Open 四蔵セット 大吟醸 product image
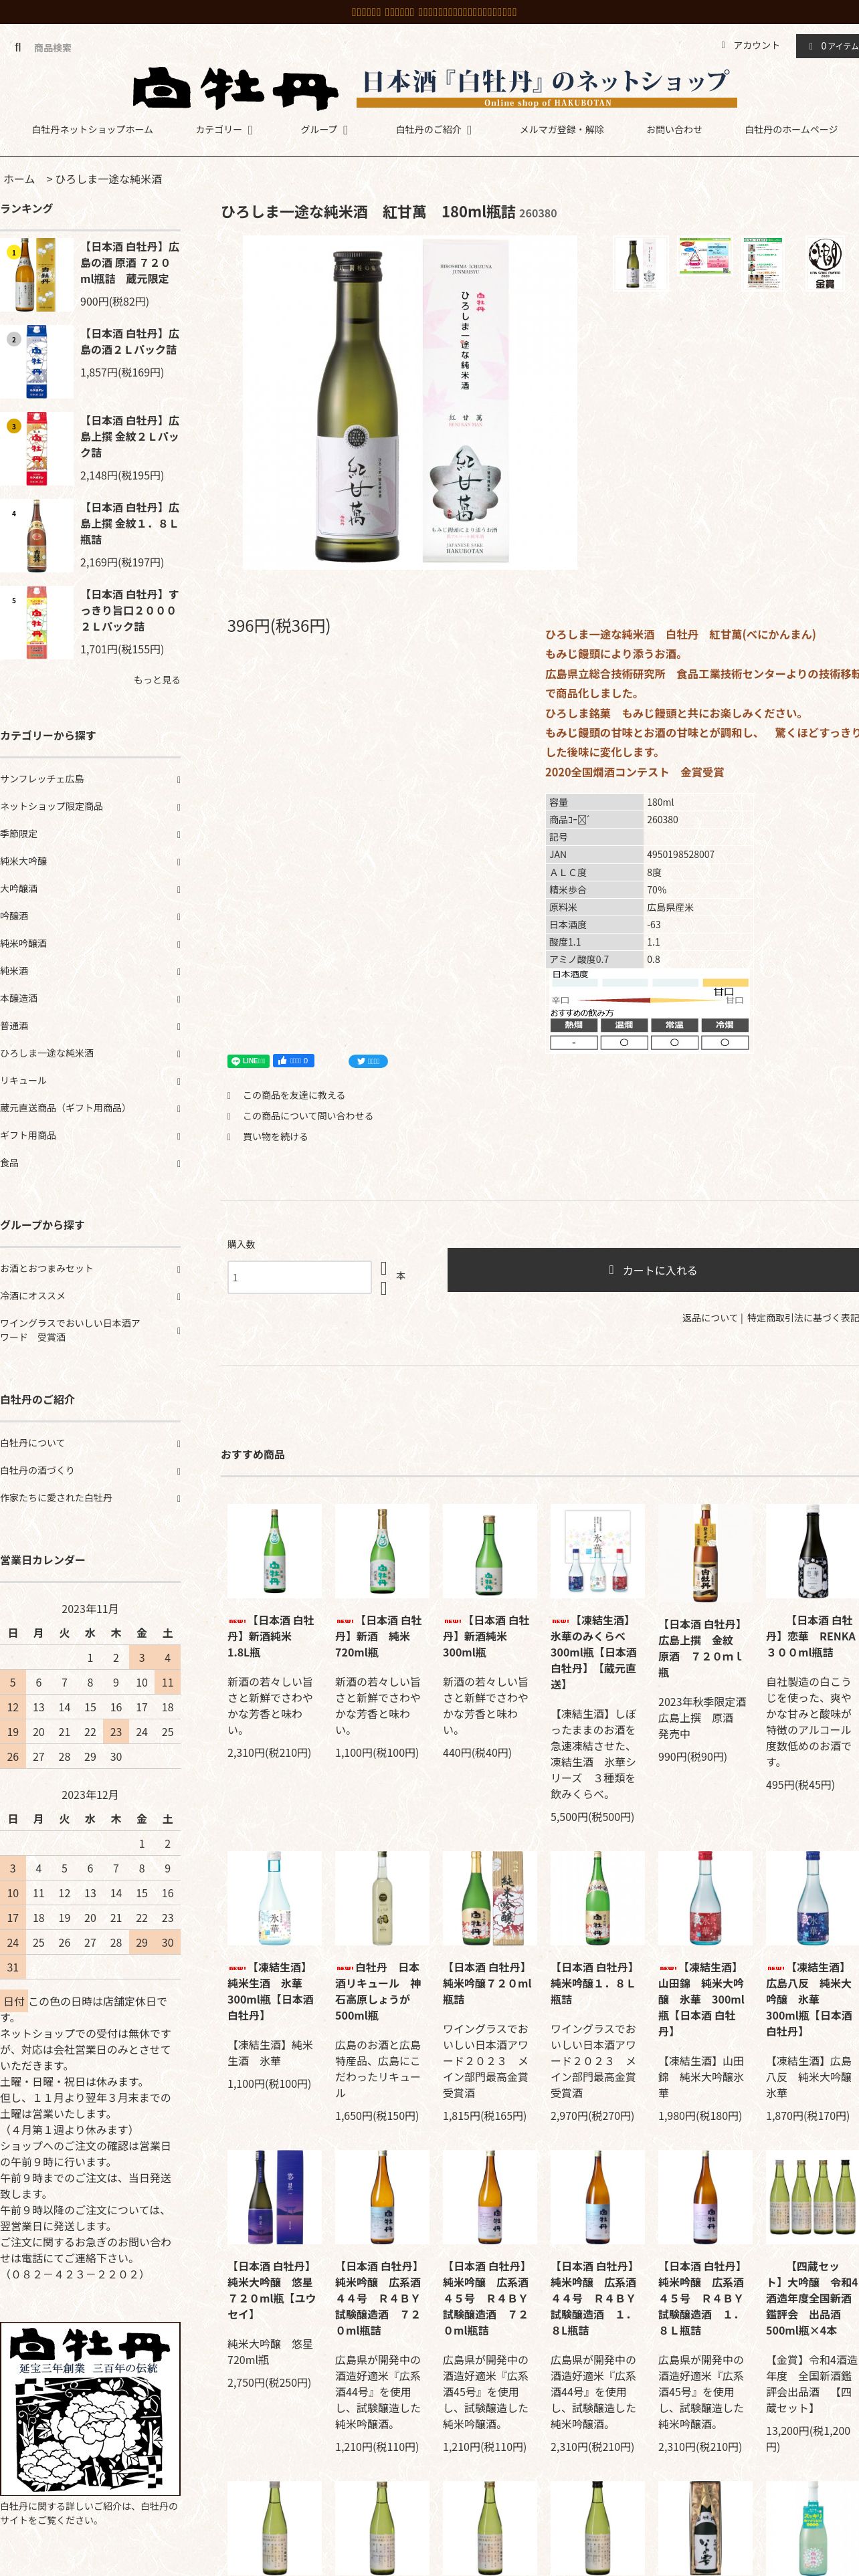Screen dimensions: 859x2576 click(x=812, y=2197)
